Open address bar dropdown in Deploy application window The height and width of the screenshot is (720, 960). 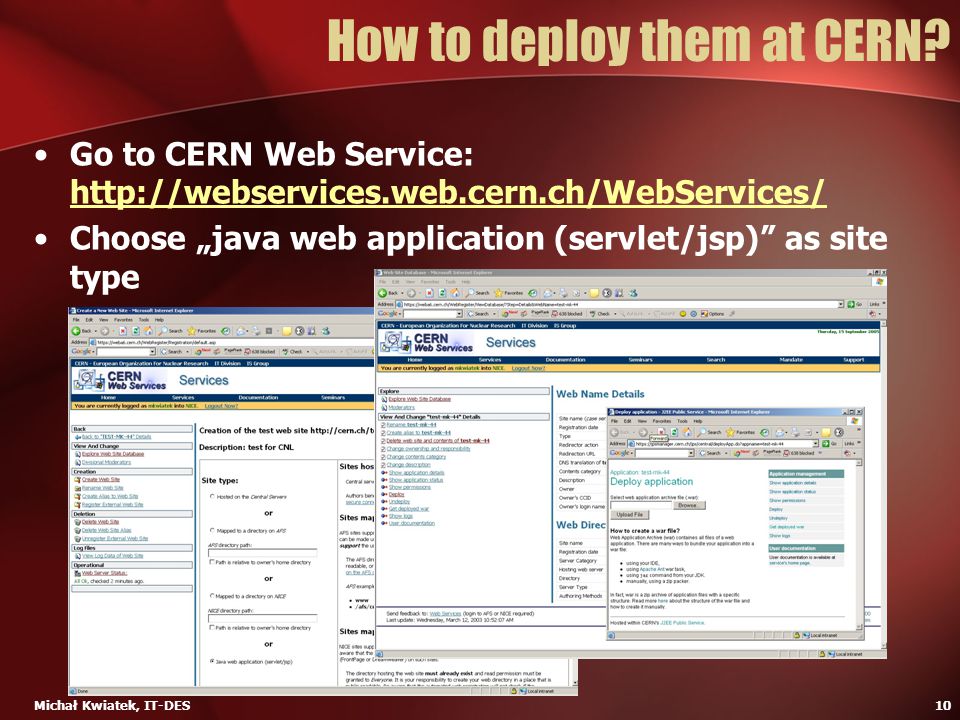[816, 443]
